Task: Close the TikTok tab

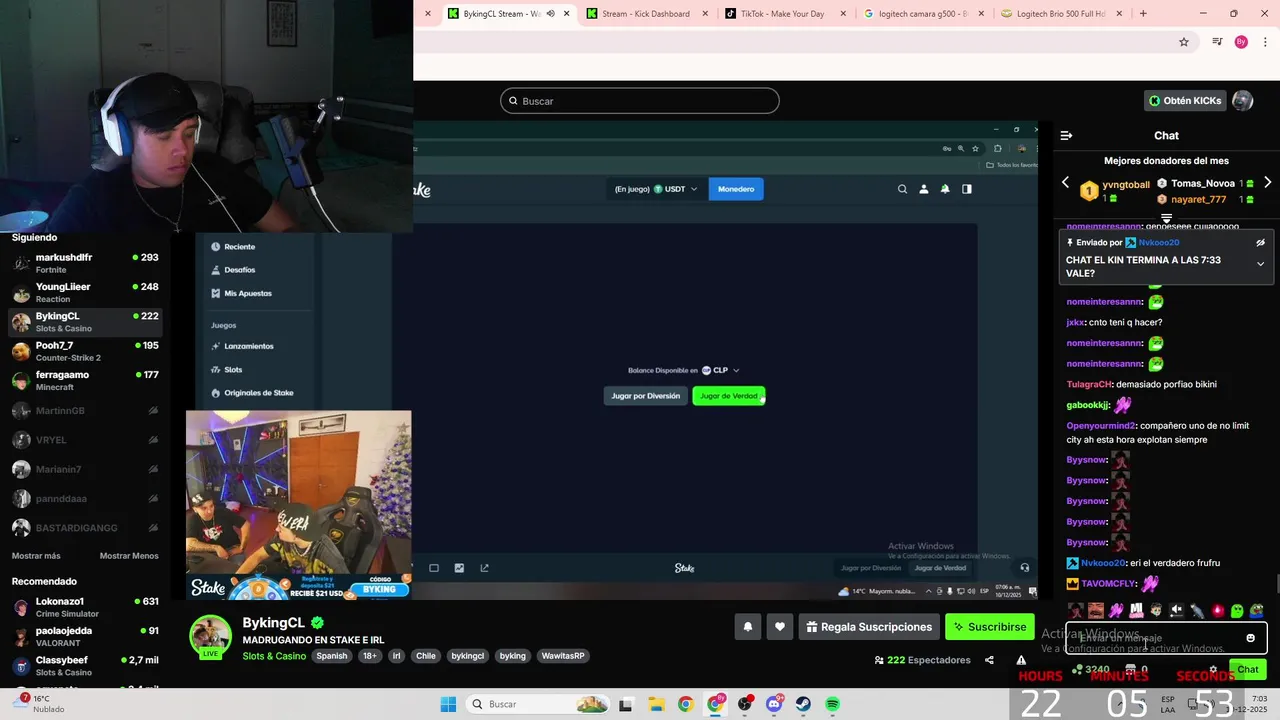Action: (x=843, y=14)
